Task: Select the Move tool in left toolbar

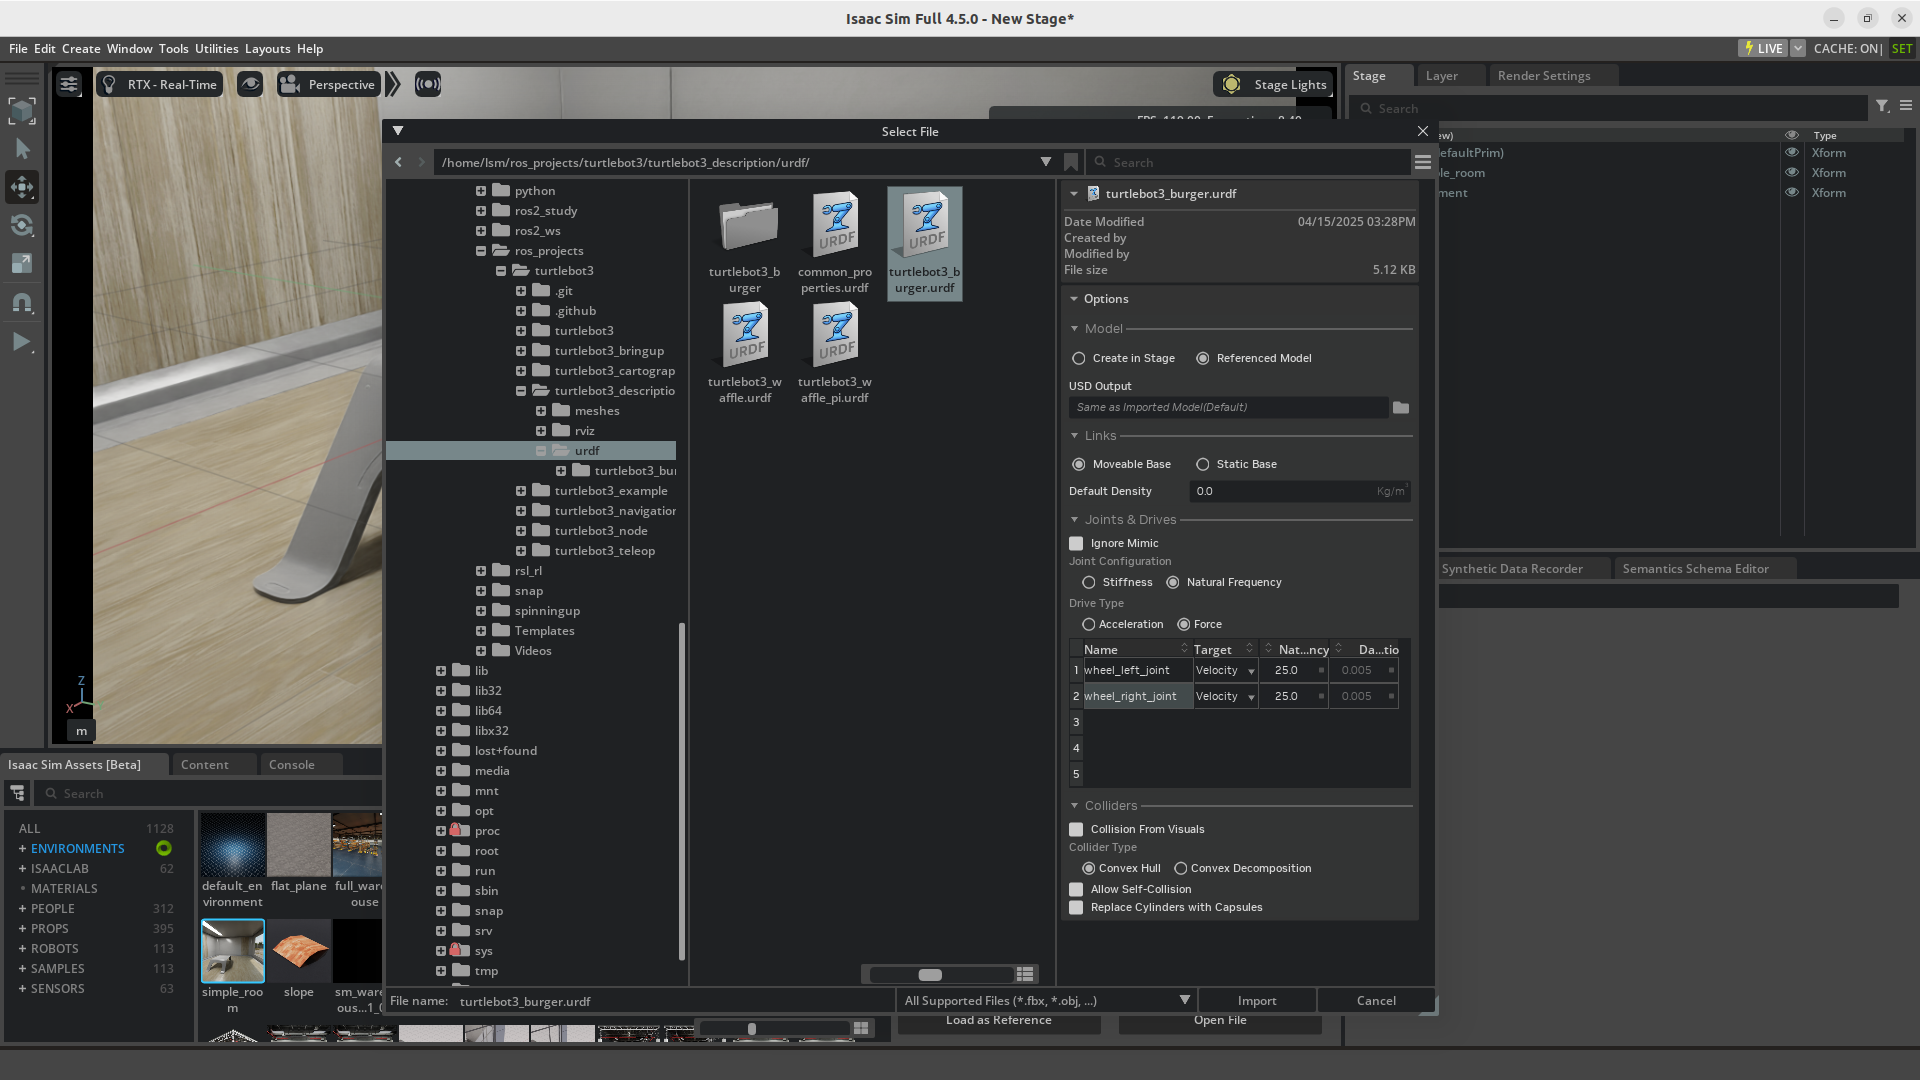Action: 22,187
